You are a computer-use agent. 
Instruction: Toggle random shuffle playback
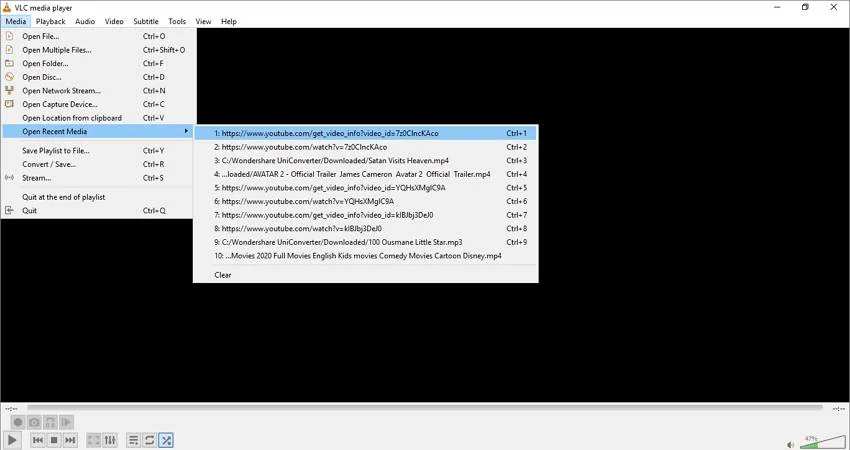click(166, 440)
